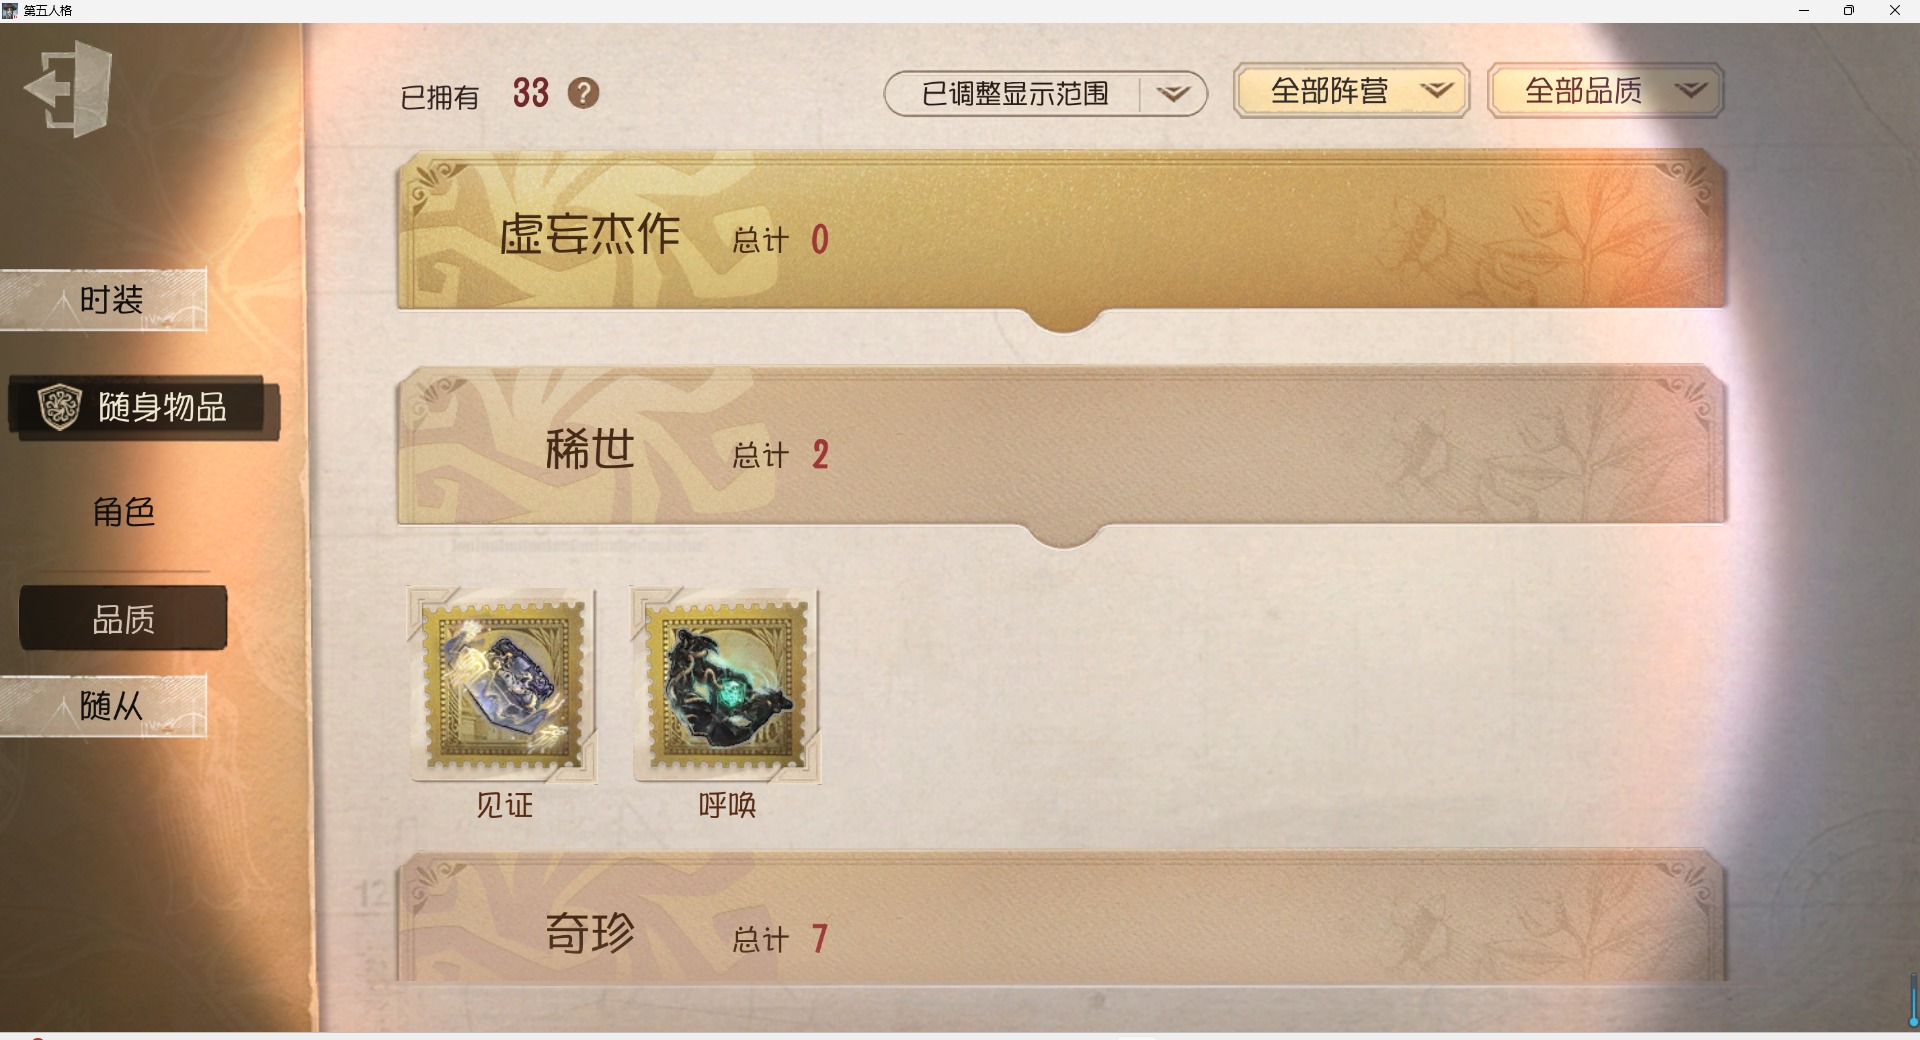1920x1040 pixels.
Task: Click the game icon in title bar
Action: (10, 10)
